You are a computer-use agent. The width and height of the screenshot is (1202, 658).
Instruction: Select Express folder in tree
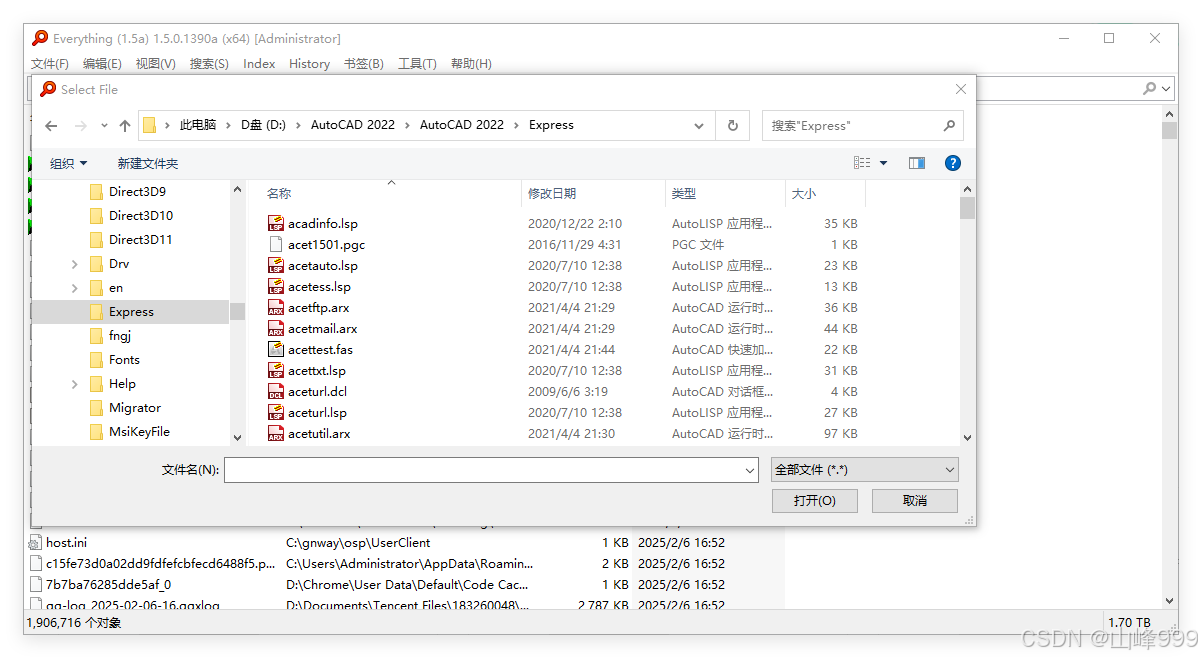coord(131,312)
